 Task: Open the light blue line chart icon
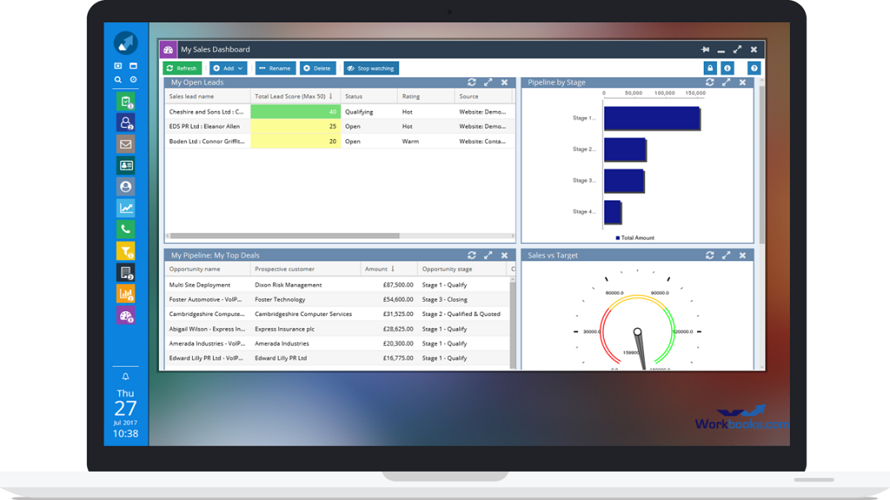point(125,208)
